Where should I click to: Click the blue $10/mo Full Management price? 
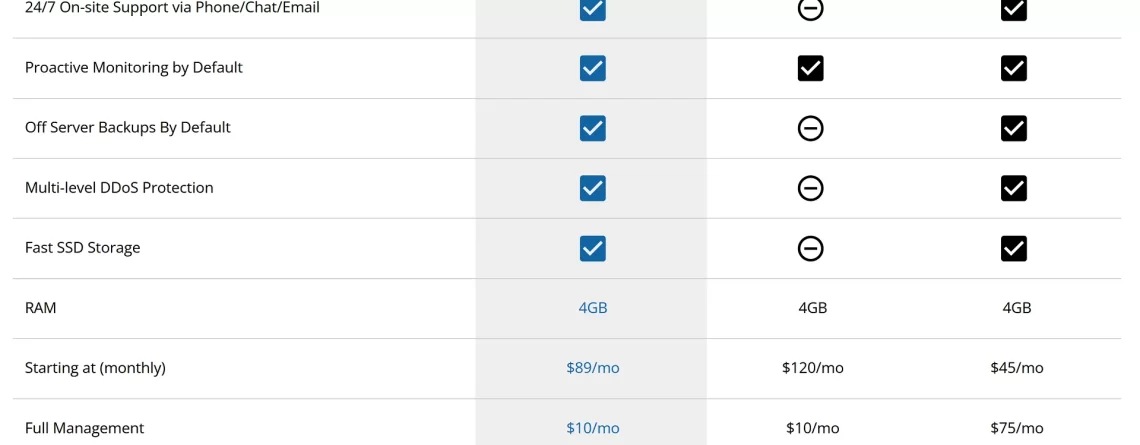click(593, 428)
